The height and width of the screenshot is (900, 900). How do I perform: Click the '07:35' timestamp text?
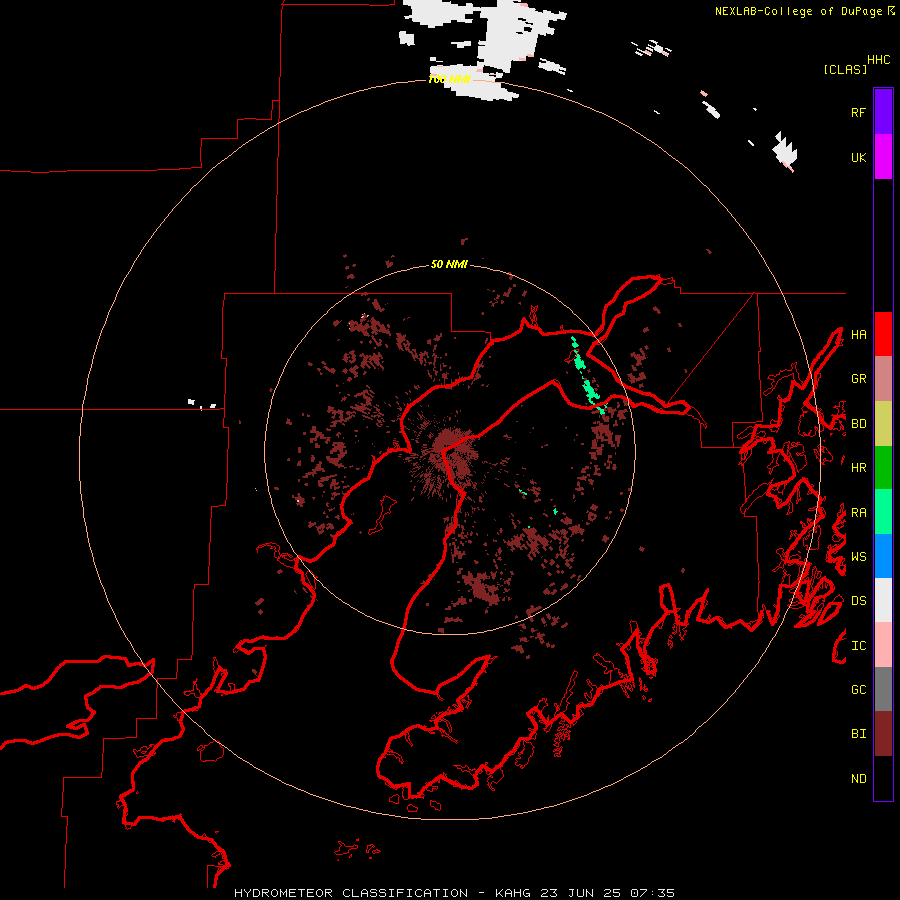(x=652, y=893)
